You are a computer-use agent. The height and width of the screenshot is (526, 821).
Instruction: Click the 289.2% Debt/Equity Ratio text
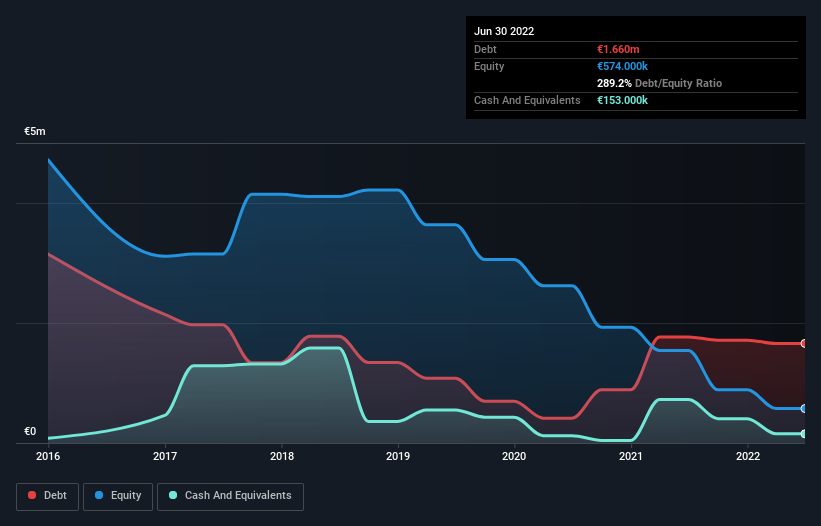click(659, 83)
